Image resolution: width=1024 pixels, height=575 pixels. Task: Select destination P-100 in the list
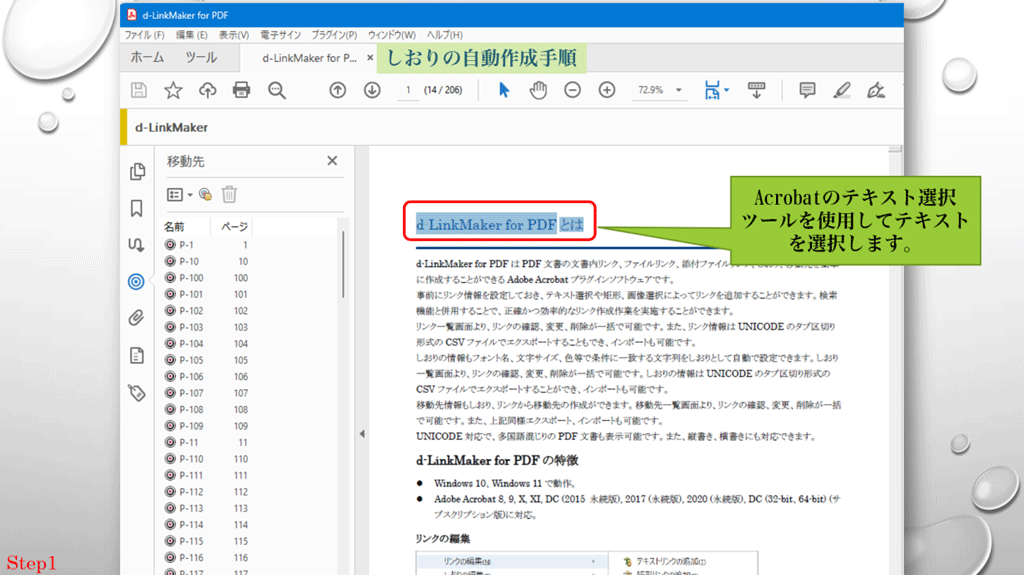point(190,278)
